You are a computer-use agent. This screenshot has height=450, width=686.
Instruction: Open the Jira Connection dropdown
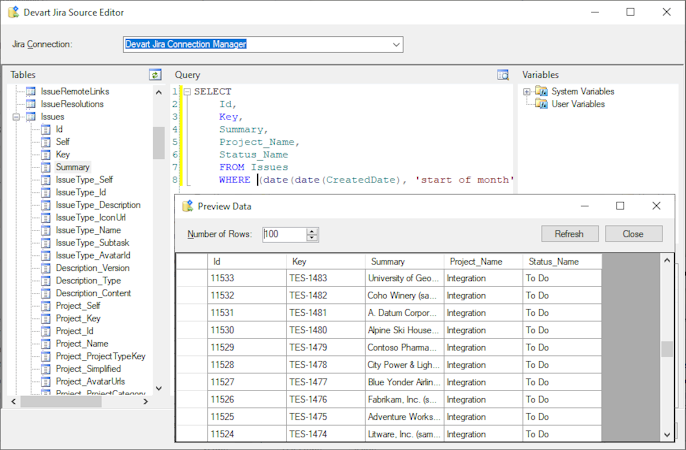pyautogui.click(x=396, y=45)
